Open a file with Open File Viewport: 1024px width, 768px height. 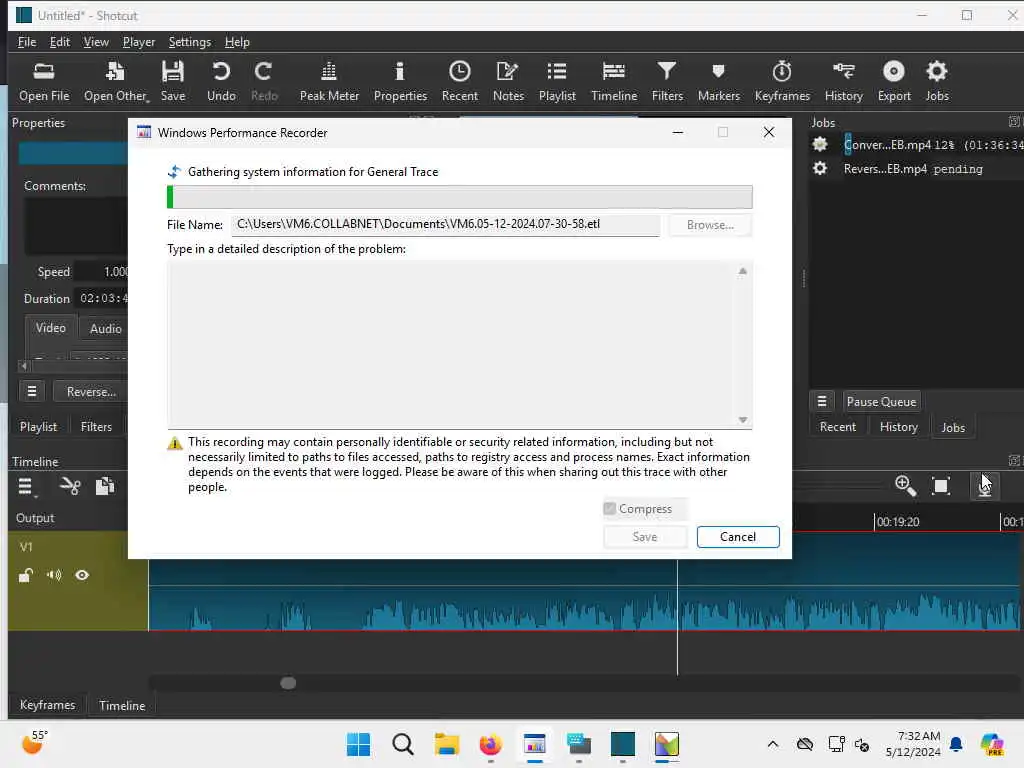[x=44, y=81]
